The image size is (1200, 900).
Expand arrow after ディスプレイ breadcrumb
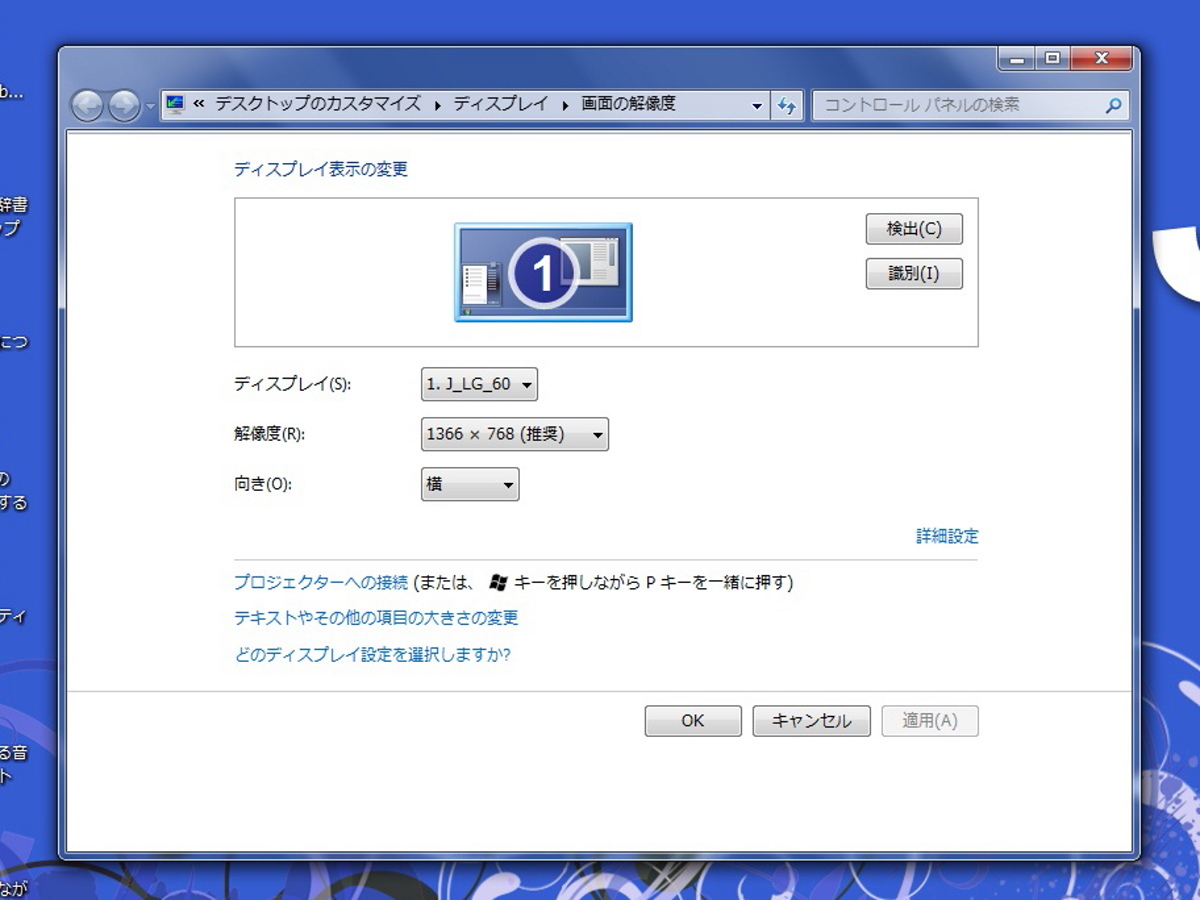(x=566, y=105)
